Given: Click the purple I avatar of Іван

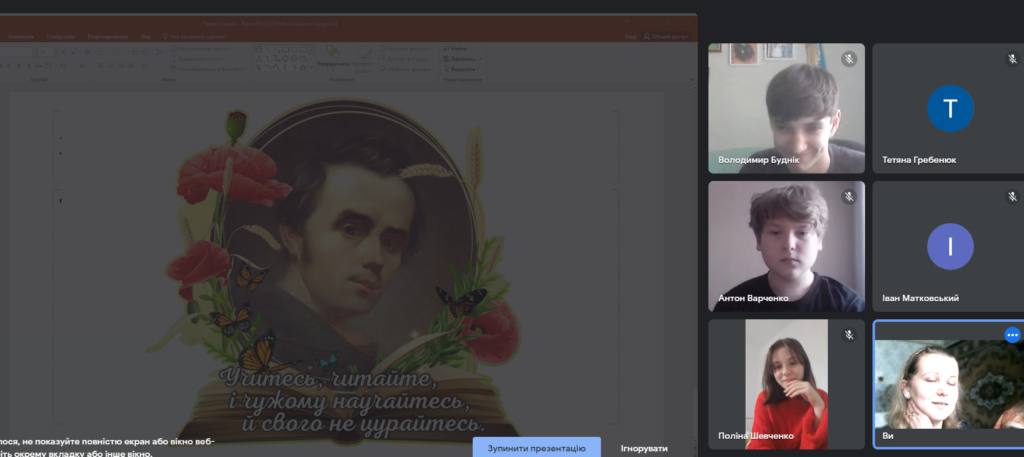Looking at the screenshot, I should (950, 246).
